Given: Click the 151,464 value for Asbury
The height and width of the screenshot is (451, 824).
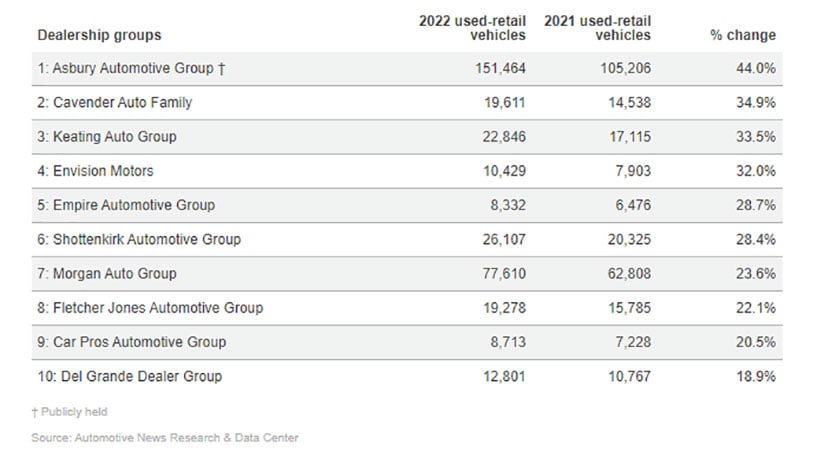Looking at the screenshot, I should click(496, 68).
